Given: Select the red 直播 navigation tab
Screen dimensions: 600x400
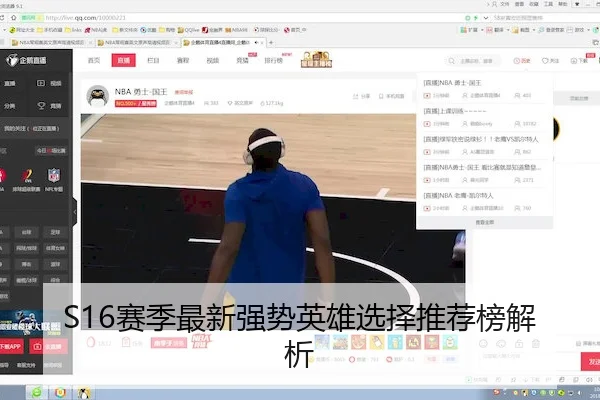Looking at the screenshot, I should pos(124,60).
